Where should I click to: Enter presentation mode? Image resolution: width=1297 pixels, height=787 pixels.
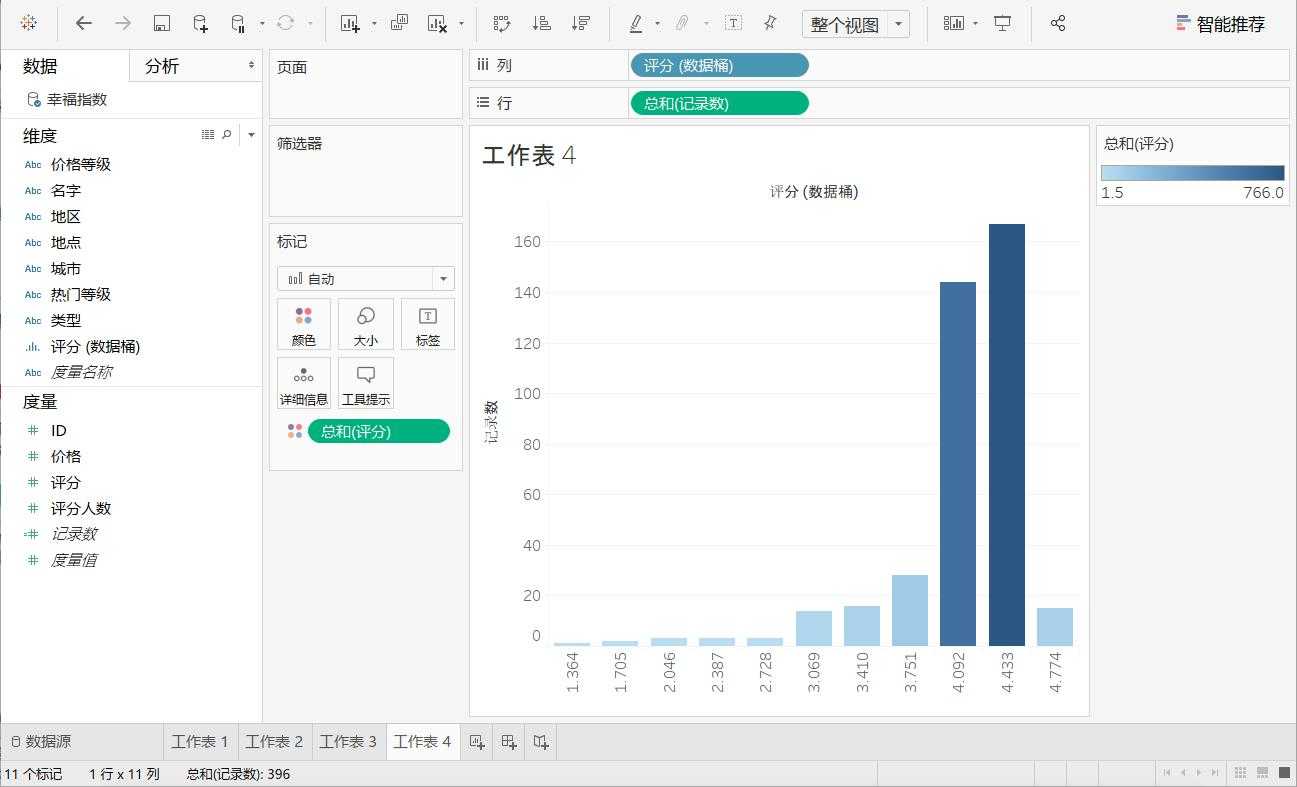[1003, 23]
